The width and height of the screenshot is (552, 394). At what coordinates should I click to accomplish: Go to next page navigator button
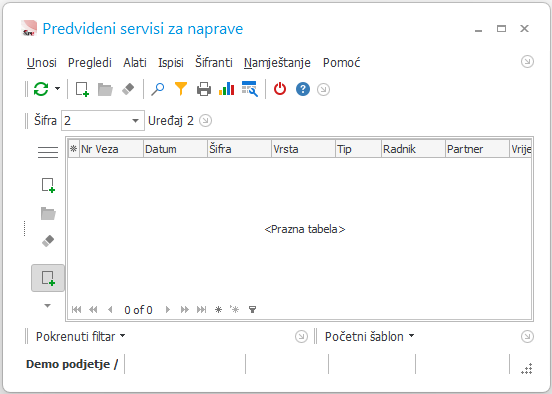click(x=184, y=309)
